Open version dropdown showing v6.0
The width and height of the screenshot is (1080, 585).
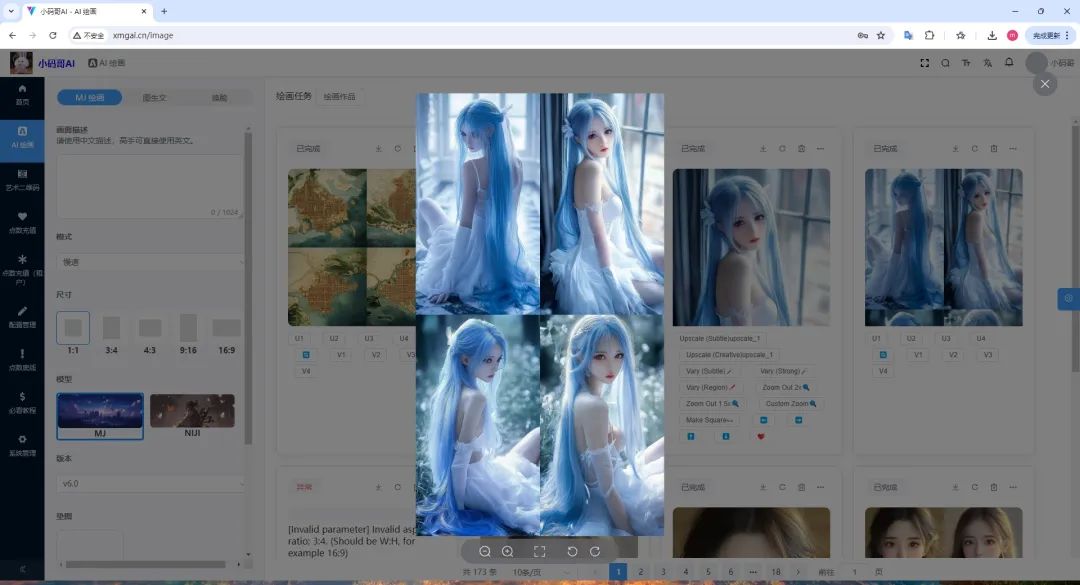149,484
